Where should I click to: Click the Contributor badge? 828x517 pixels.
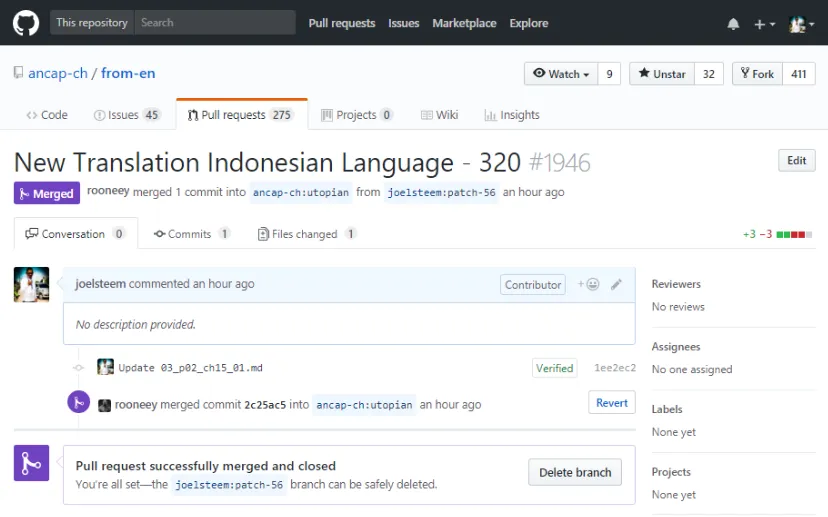533,285
